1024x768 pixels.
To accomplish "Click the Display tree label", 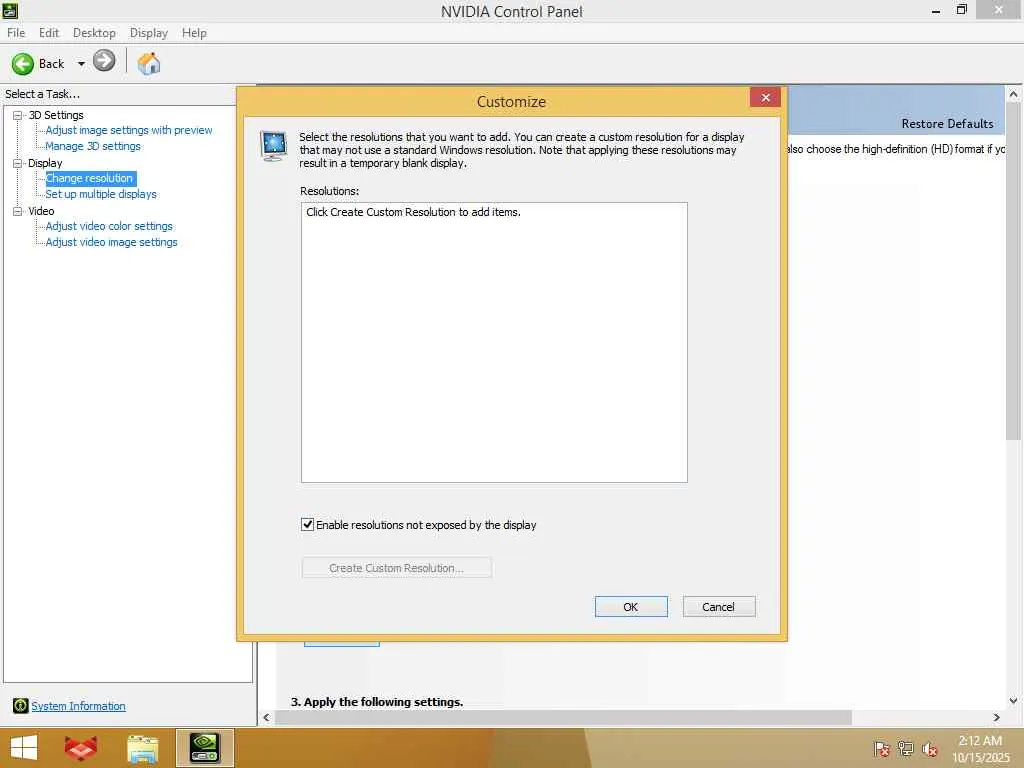I will 45,163.
